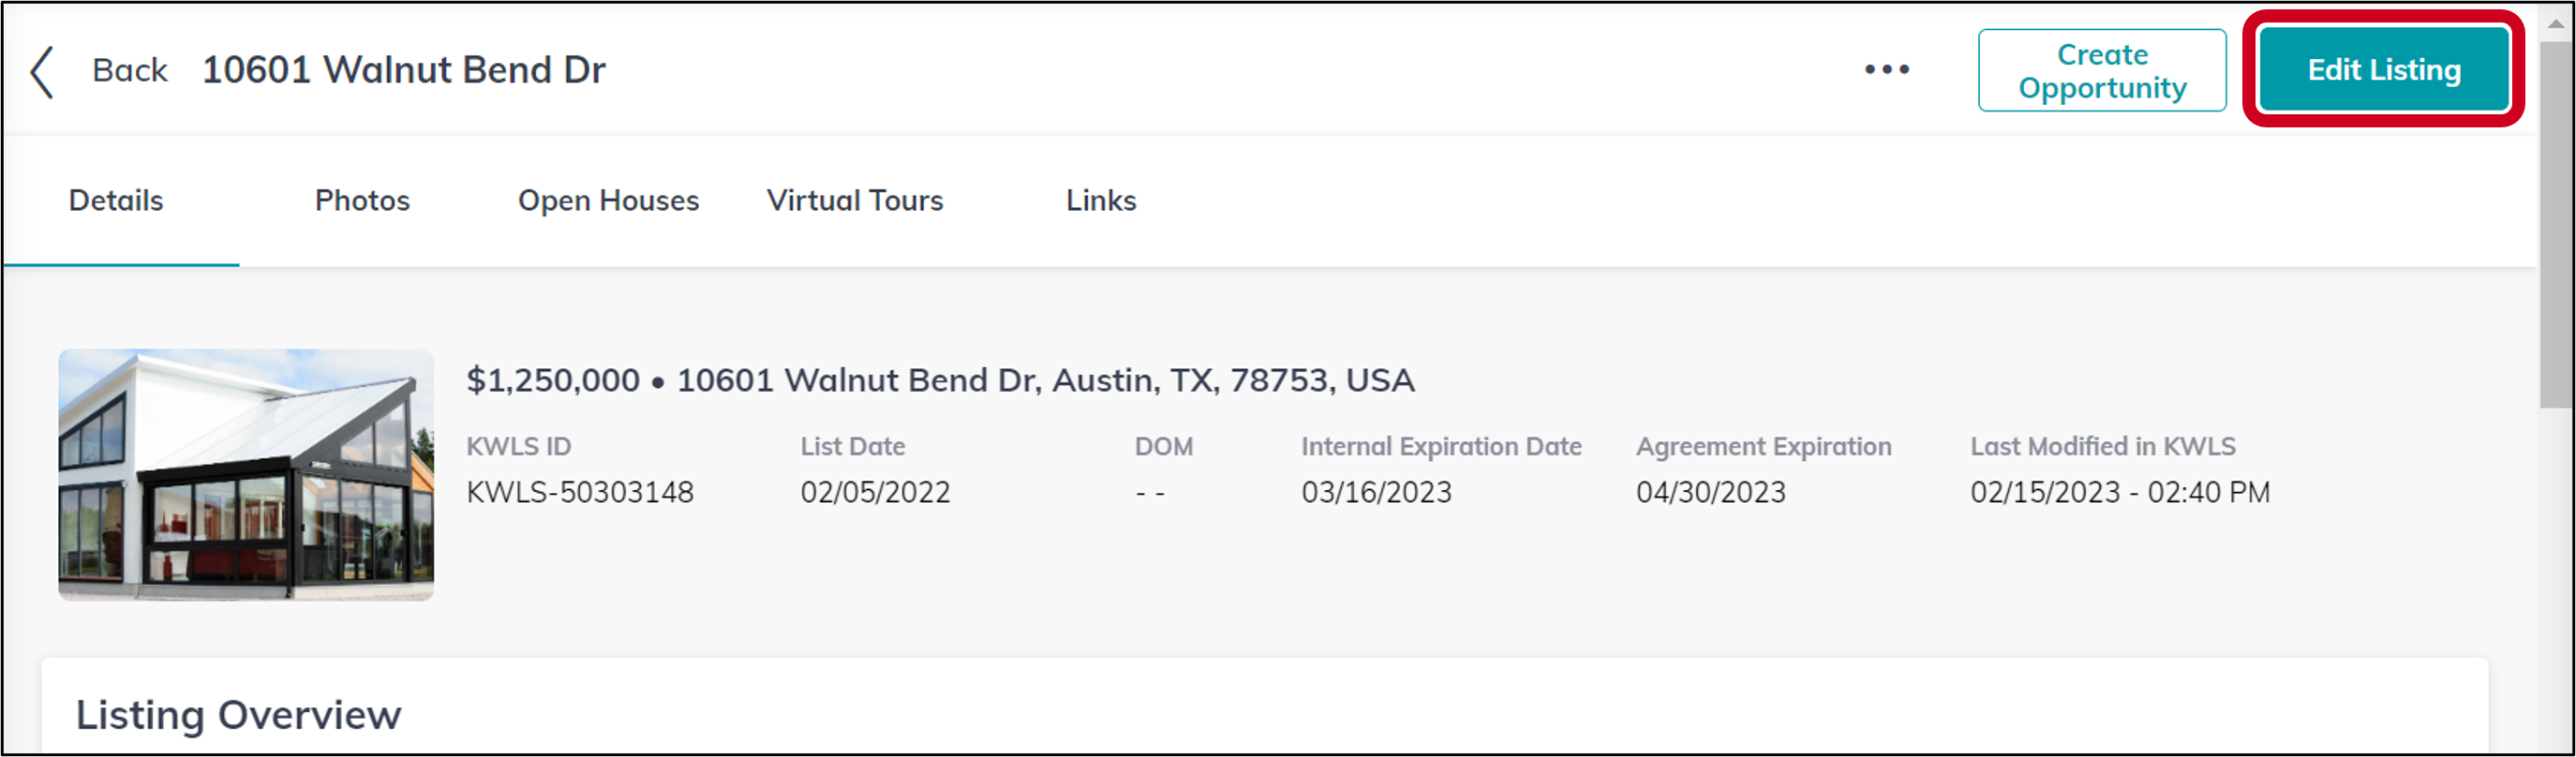Click the back chevron arrow icon

(x=42, y=72)
